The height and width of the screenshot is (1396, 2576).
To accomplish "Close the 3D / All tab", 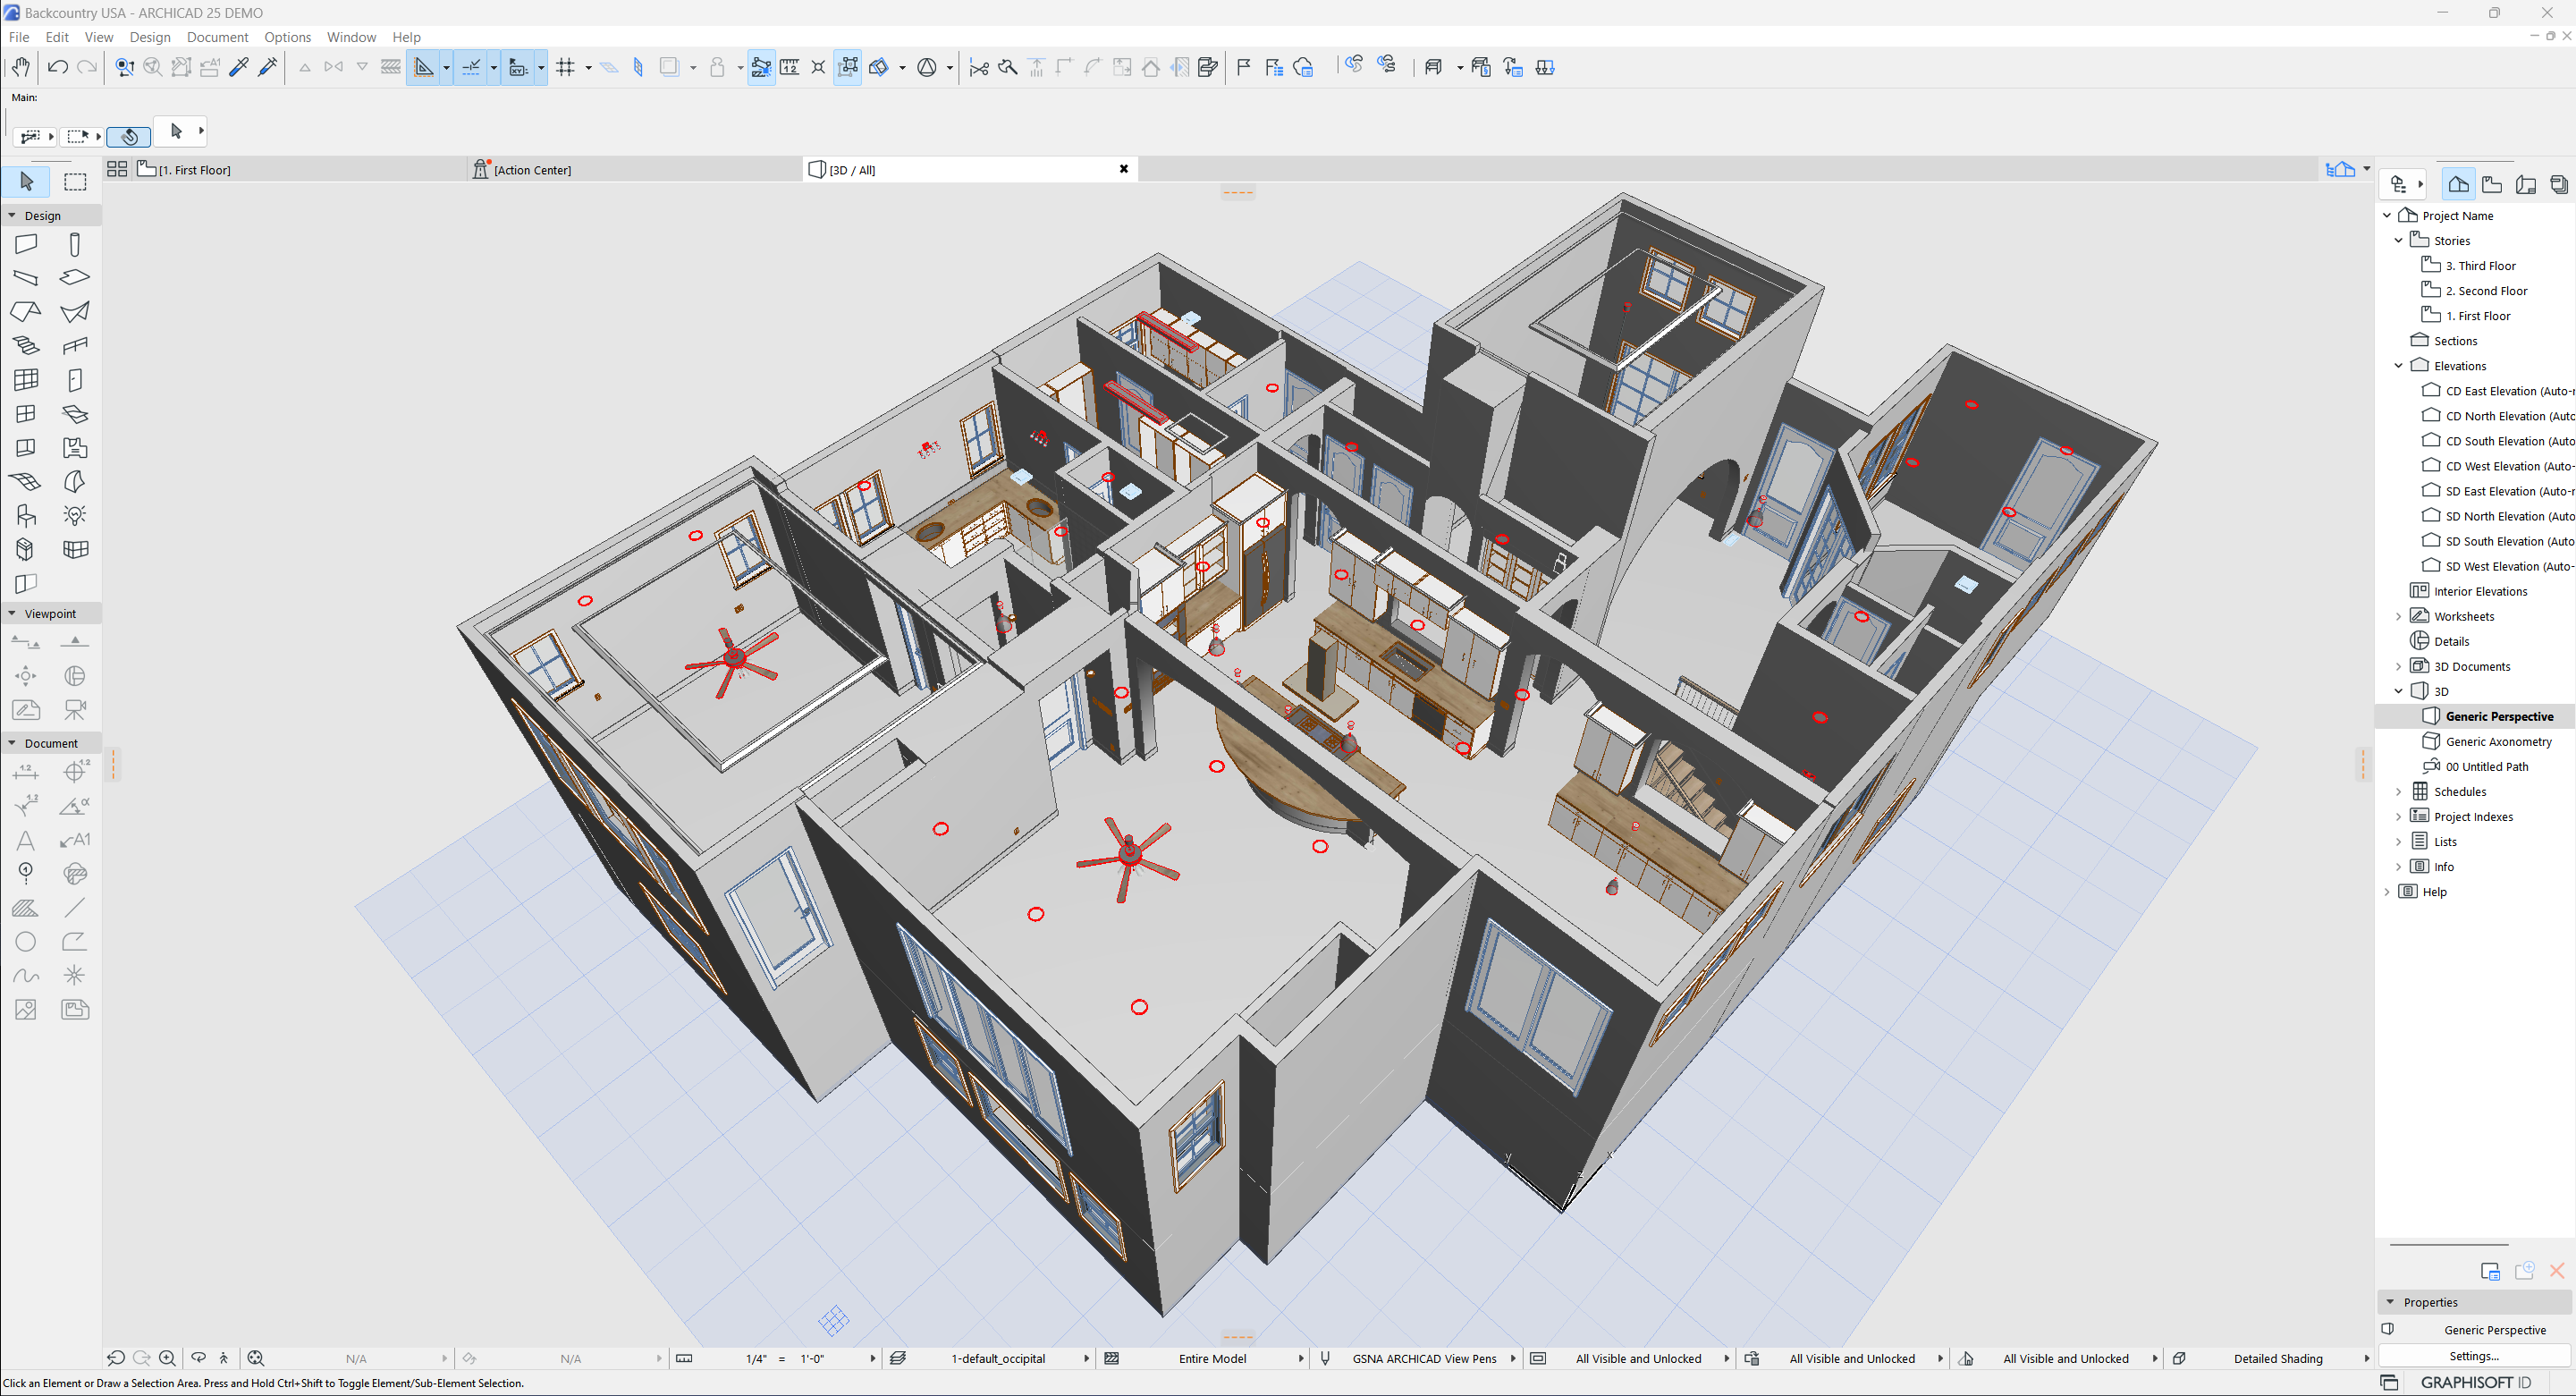I will pyautogui.click(x=1123, y=169).
